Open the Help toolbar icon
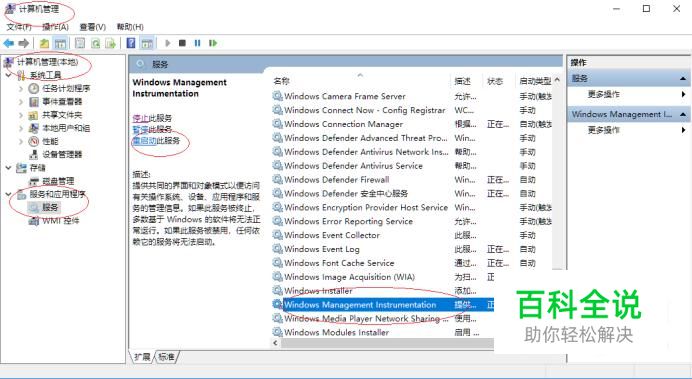The width and height of the screenshot is (692, 379). 131,43
